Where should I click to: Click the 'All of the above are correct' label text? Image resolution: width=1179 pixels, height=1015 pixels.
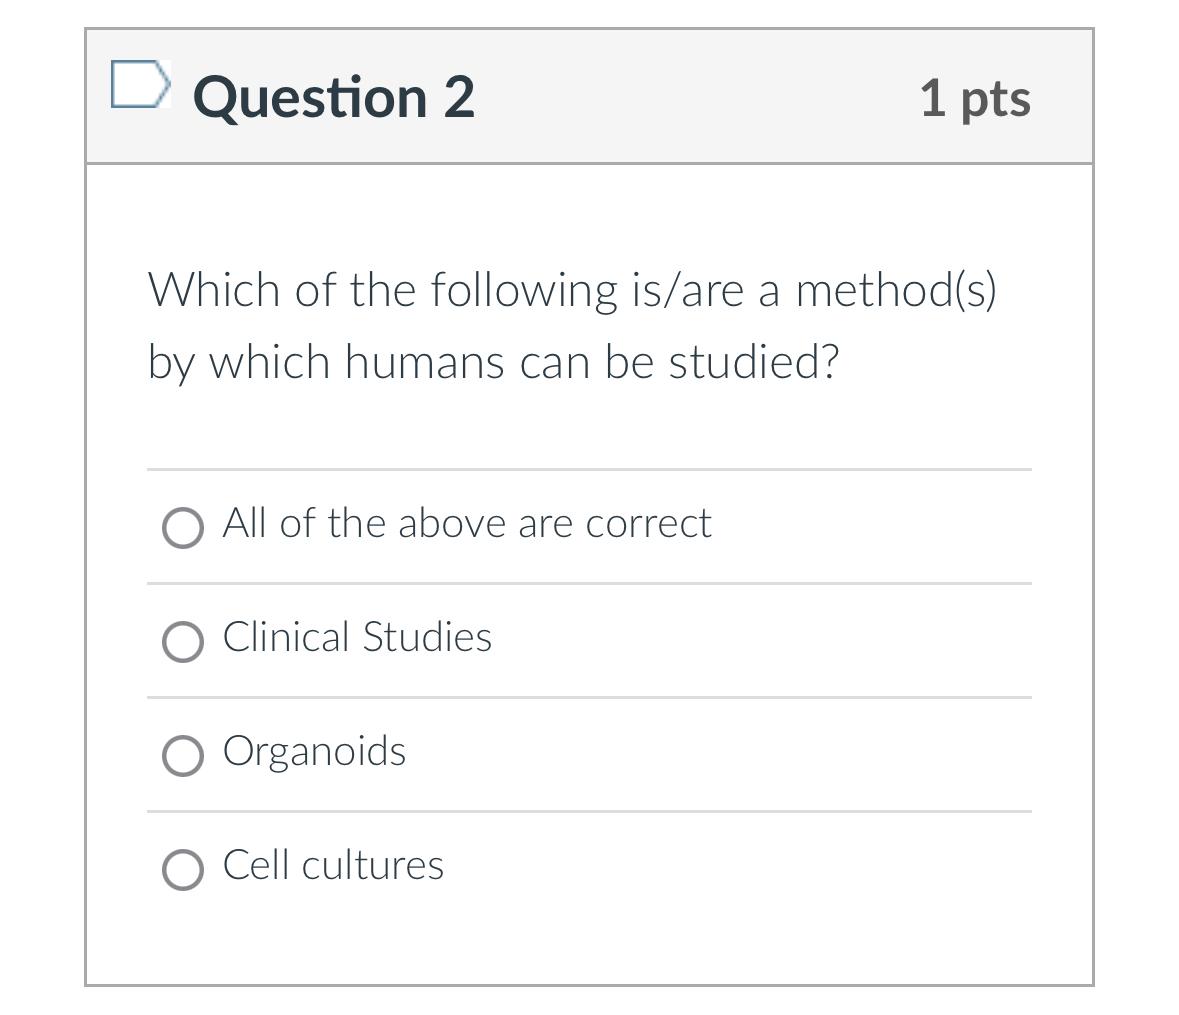point(467,522)
